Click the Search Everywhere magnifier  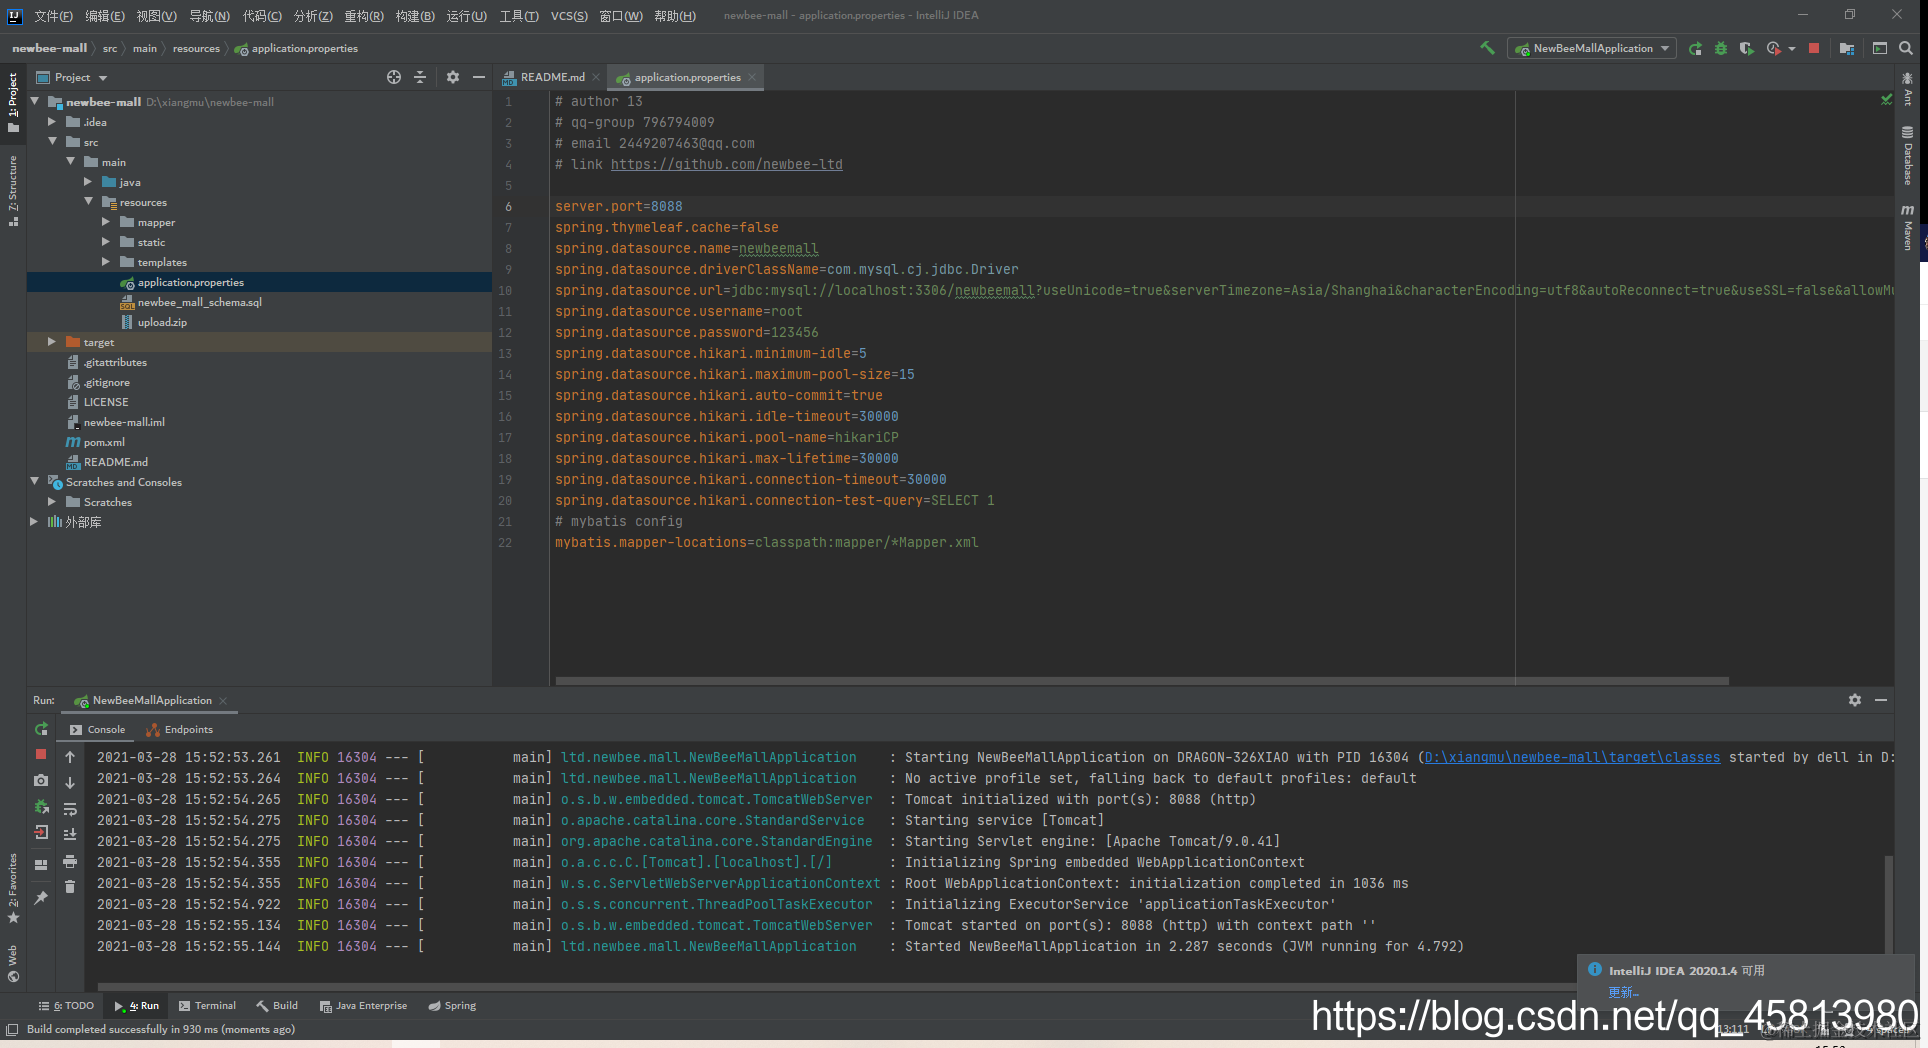click(x=1906, y=48)
